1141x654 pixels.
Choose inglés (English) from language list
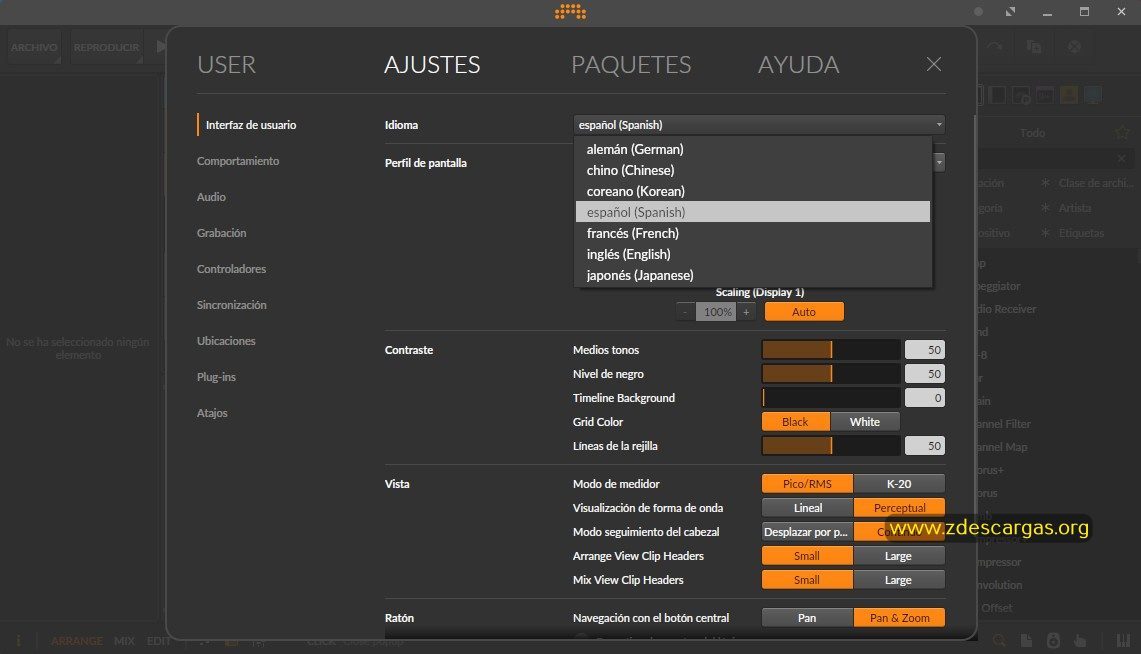(752, 254)
